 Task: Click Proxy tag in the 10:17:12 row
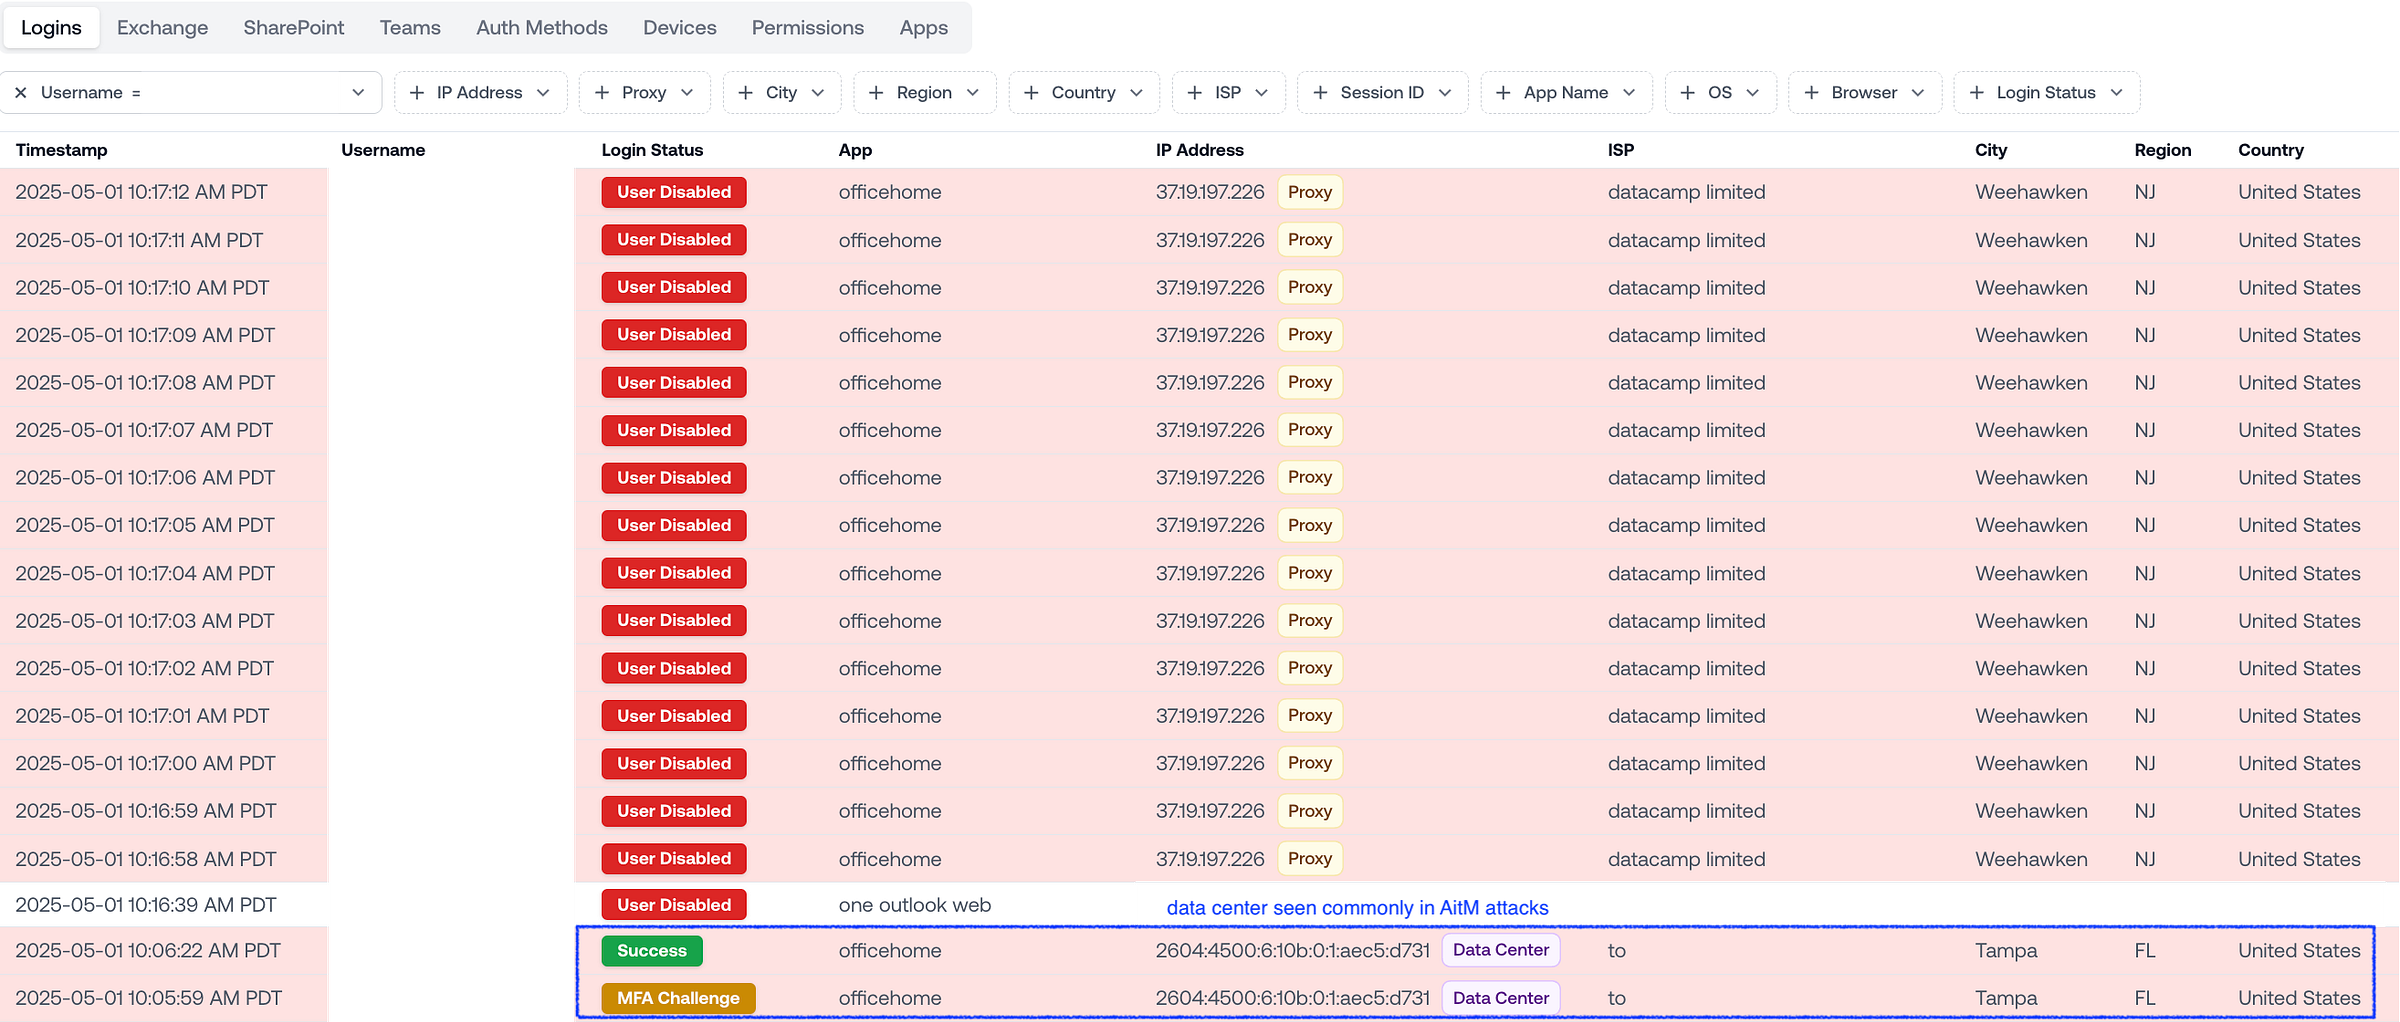click(1310, 192)
